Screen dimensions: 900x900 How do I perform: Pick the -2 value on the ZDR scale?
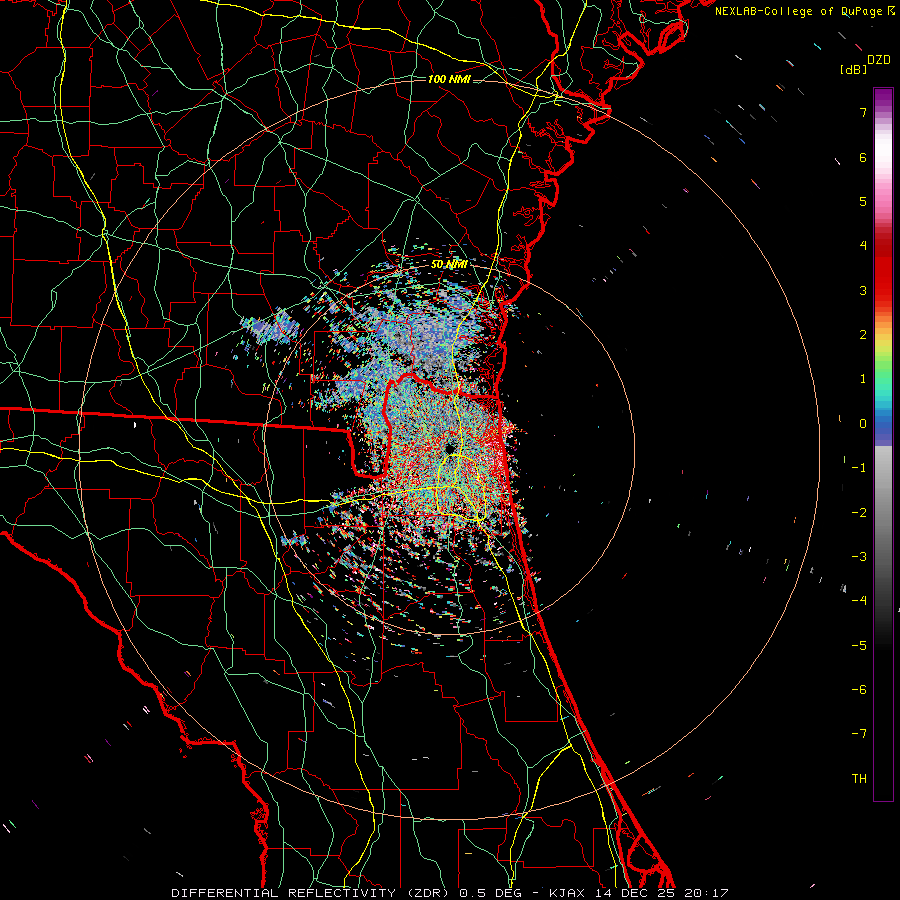859,513
